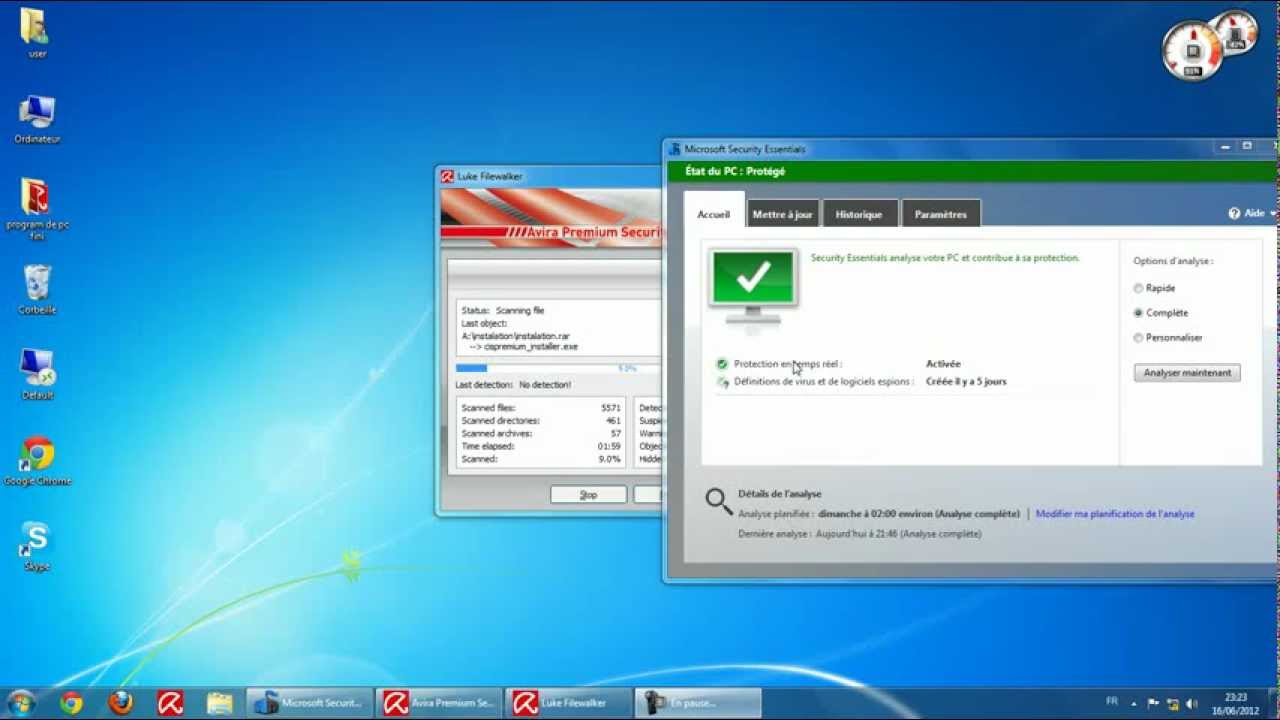
Task: Click the Action Center flag tray icon
Action: 1154,703
